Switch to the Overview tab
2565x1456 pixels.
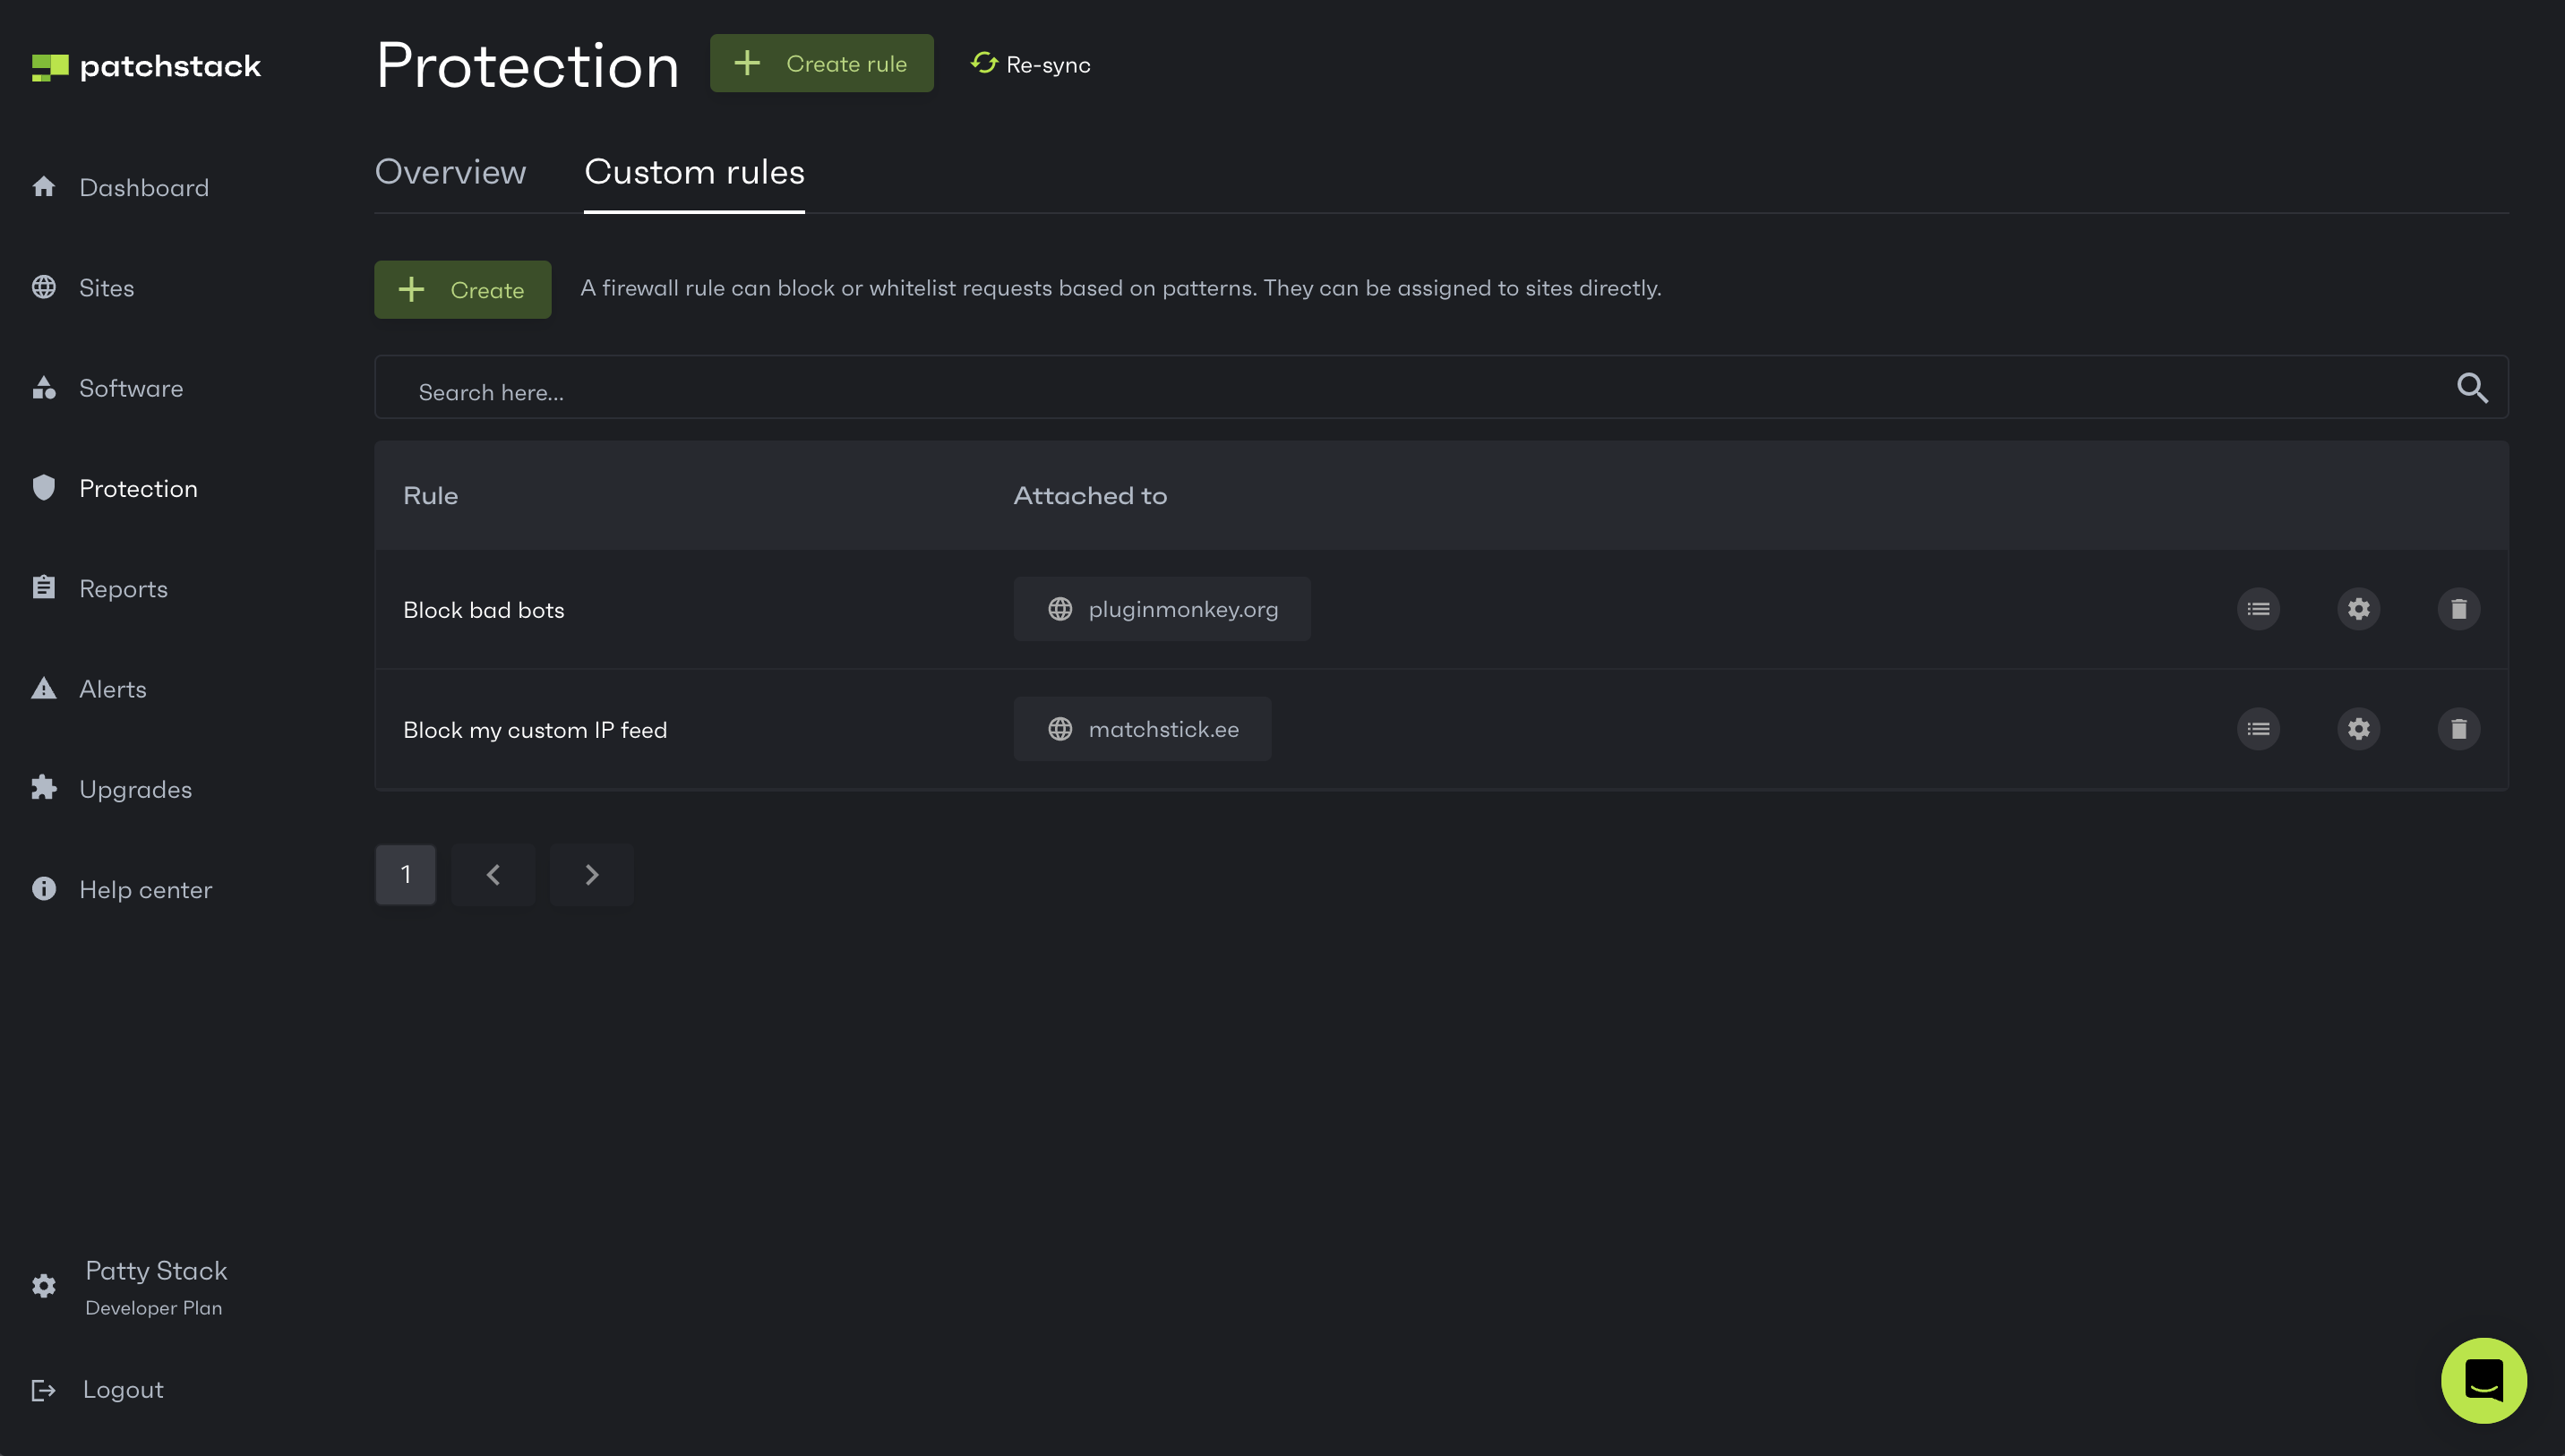click(x=450, y=172)
